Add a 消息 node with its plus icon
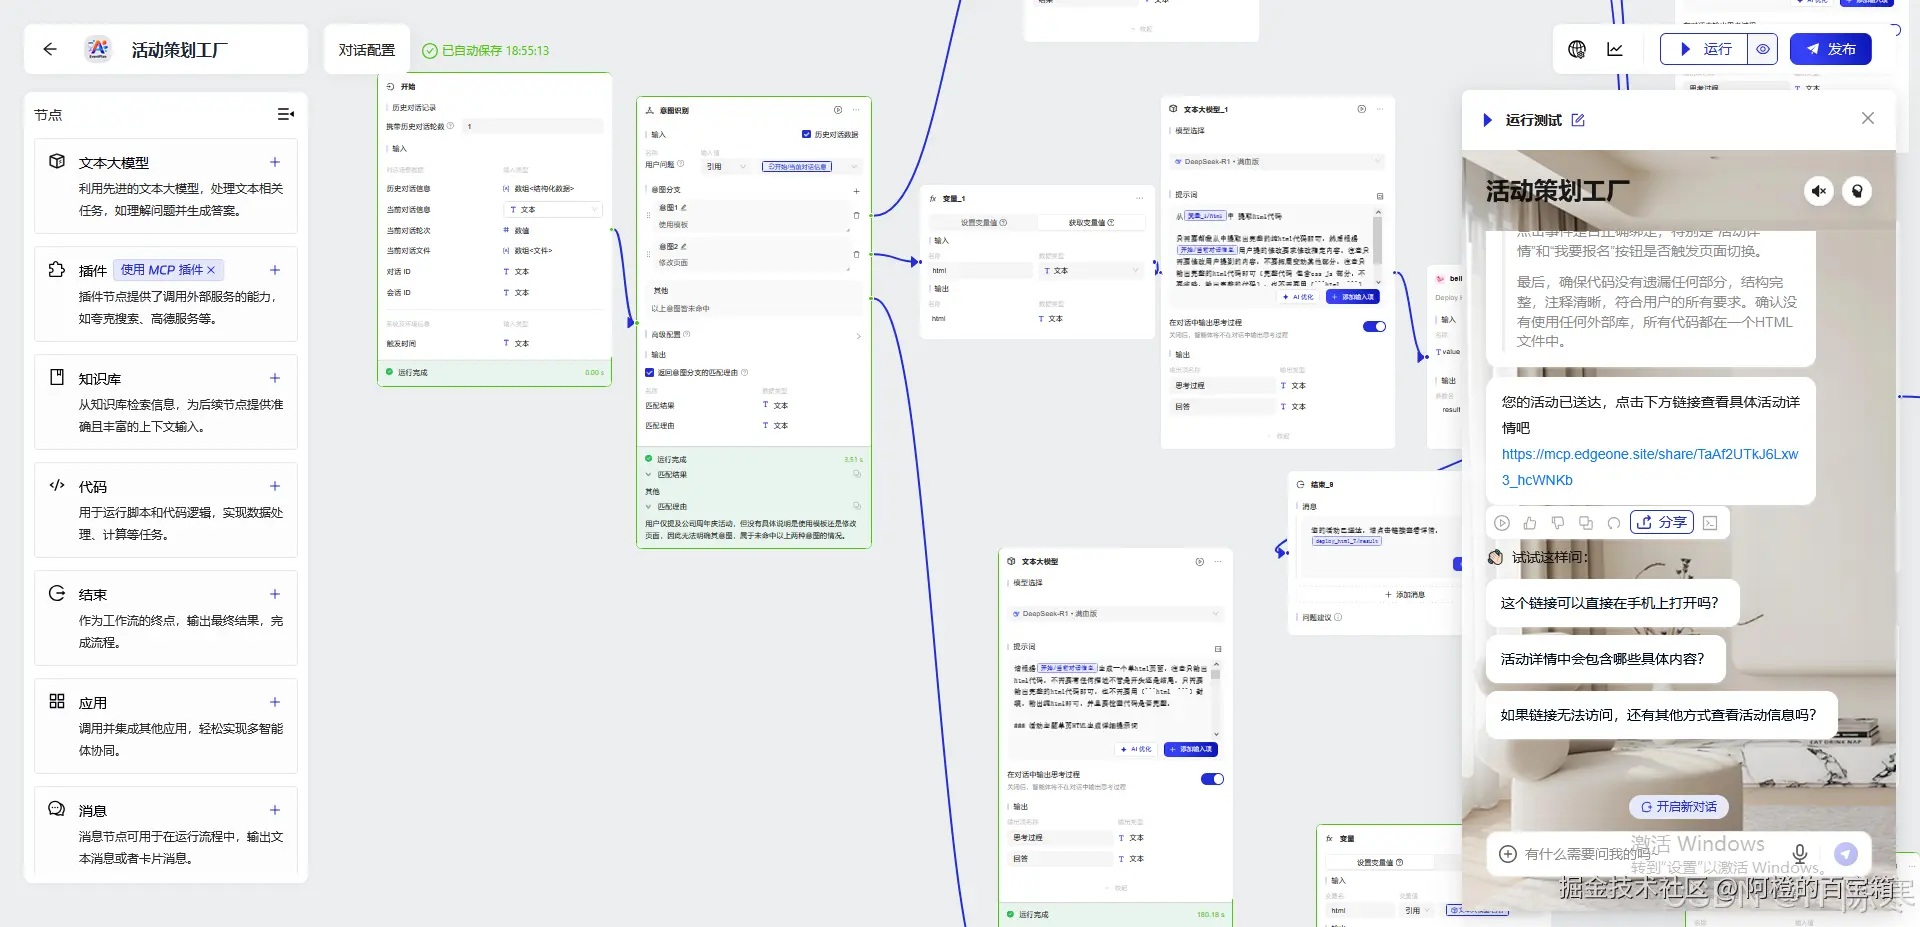The width and height of the screenshot is (1920, 927). coord(275,810)
